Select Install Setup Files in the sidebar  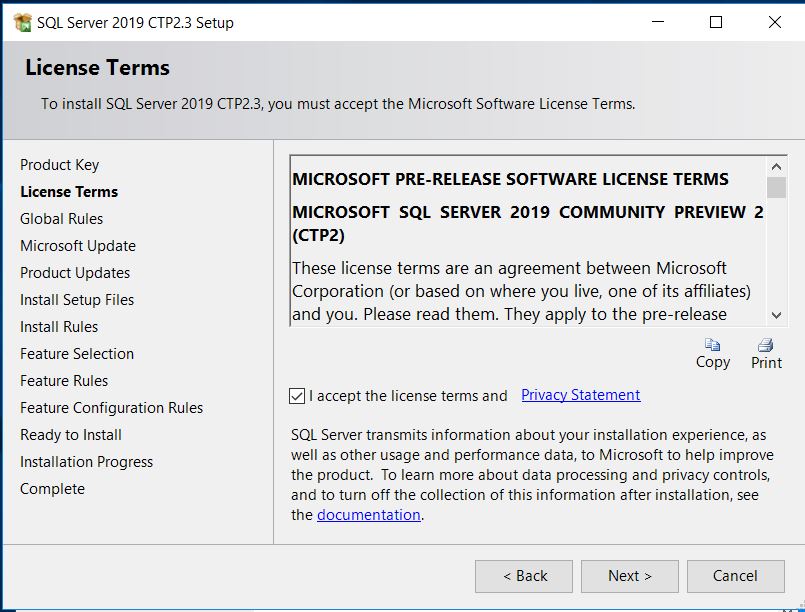coord(77,300)
